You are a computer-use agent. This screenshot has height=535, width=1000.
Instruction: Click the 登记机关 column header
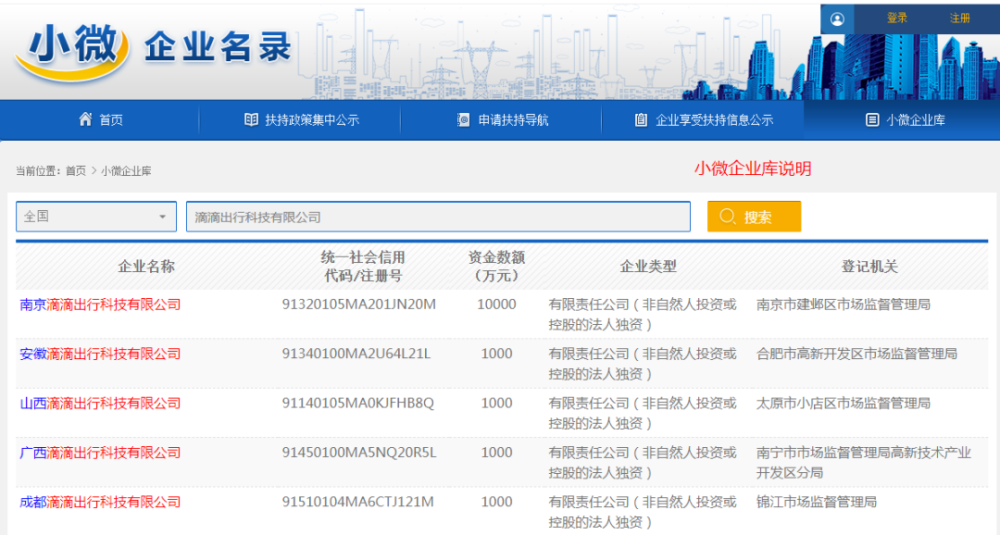(869, 267)
